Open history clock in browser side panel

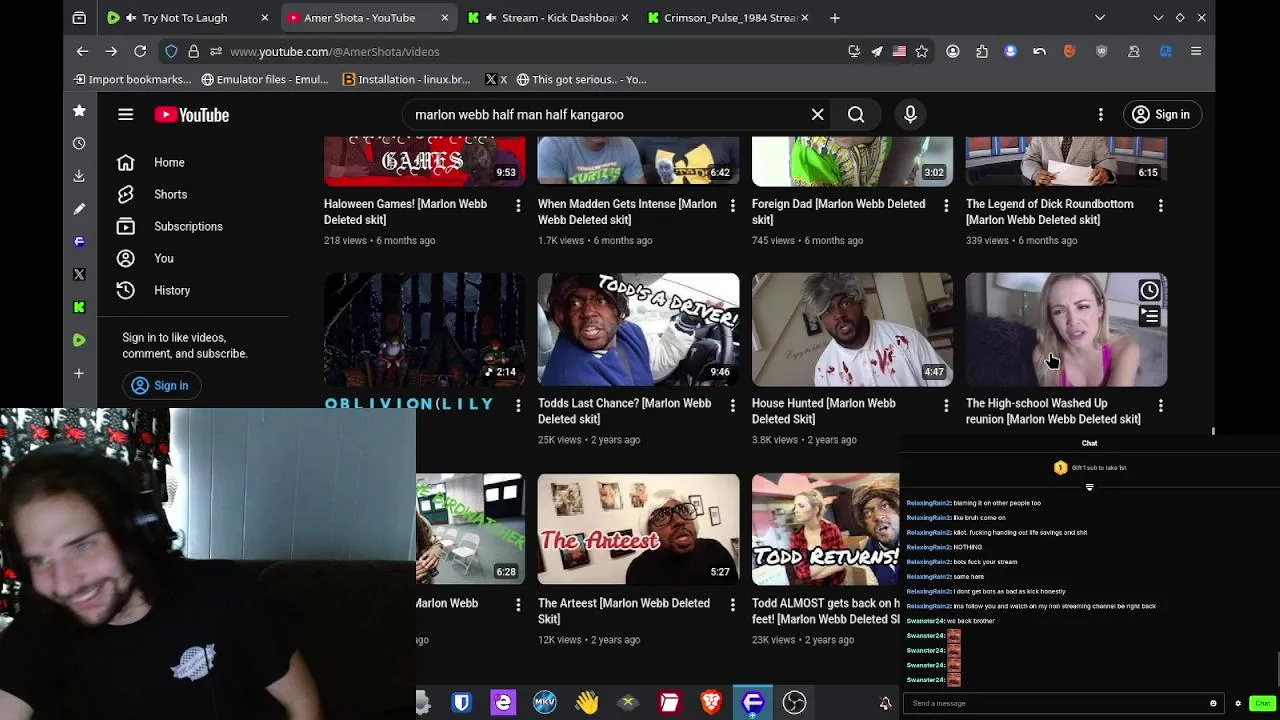(79, 143)
